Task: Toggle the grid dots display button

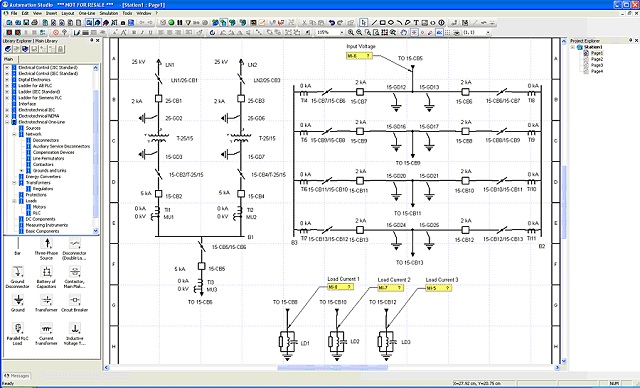Action: [x=447, y=32]
